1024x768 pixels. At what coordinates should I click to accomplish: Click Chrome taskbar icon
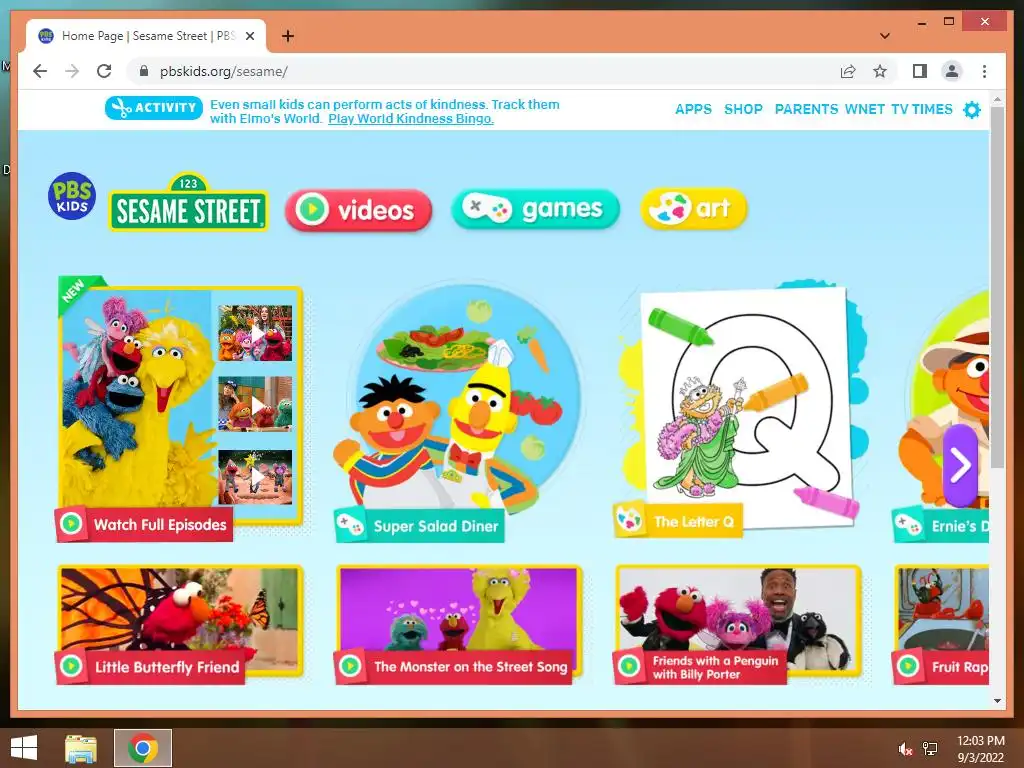(x=142, y=748)
